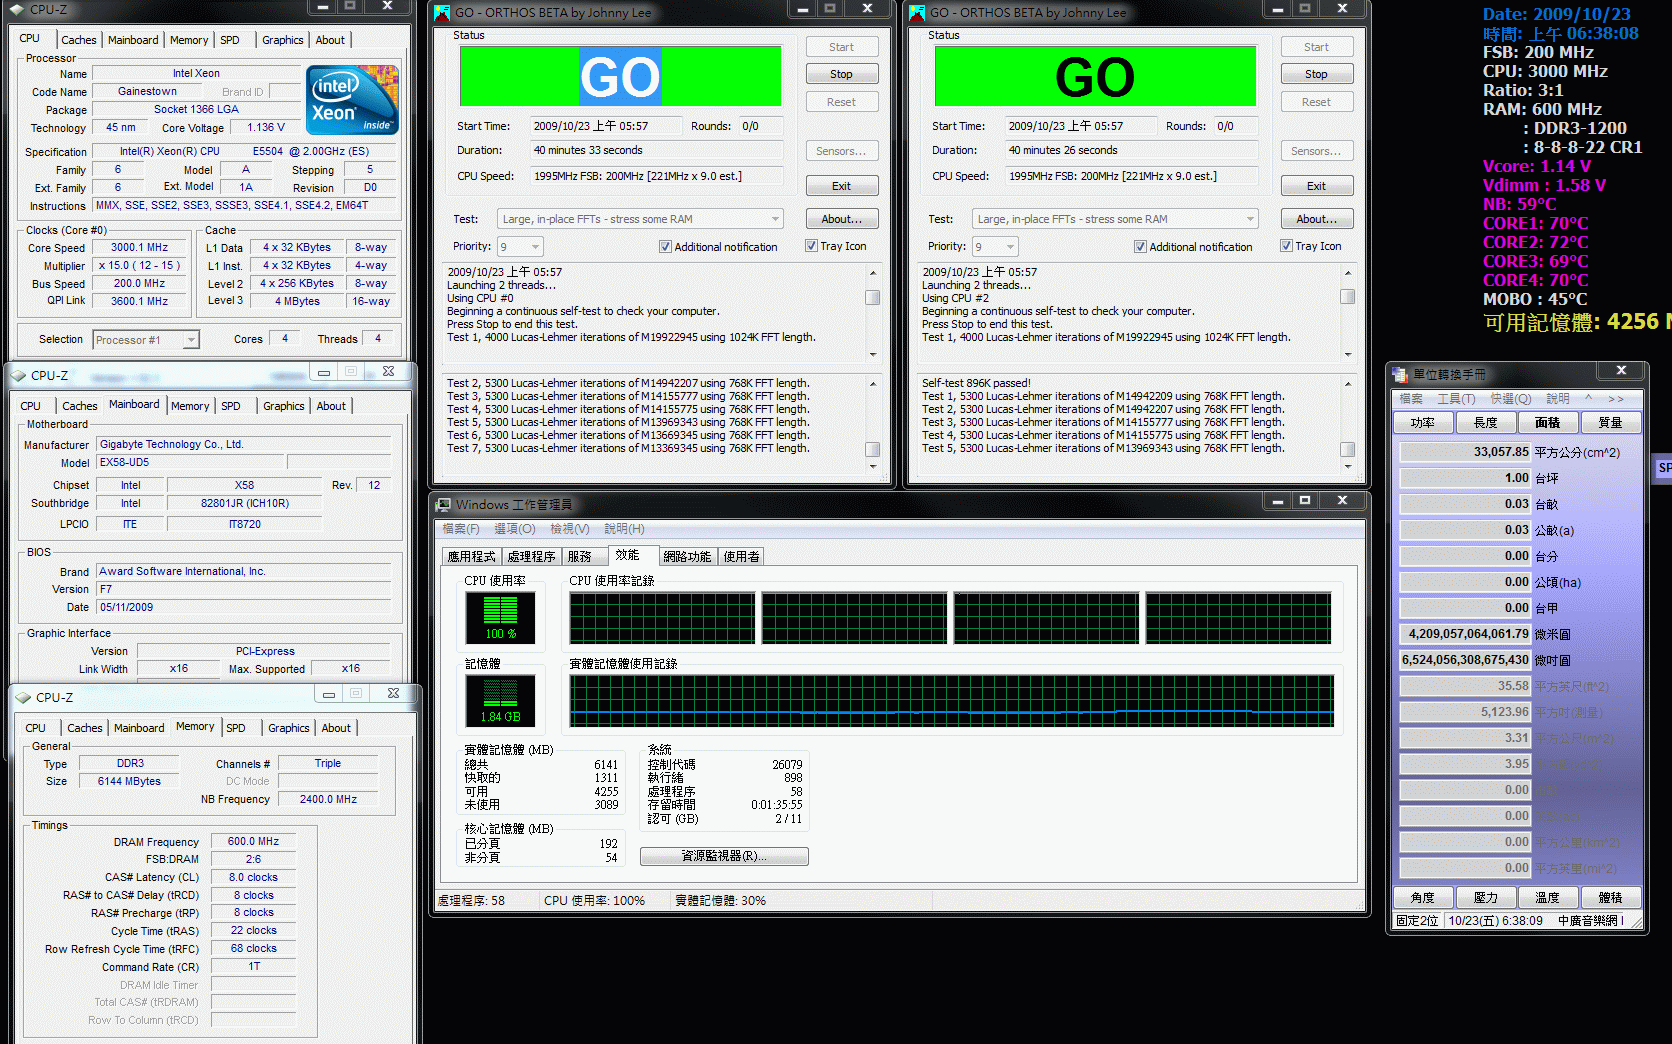Select 溫度 category in unit converter
This screenshot has width=1672, height=1044.
pos(1547,898)
